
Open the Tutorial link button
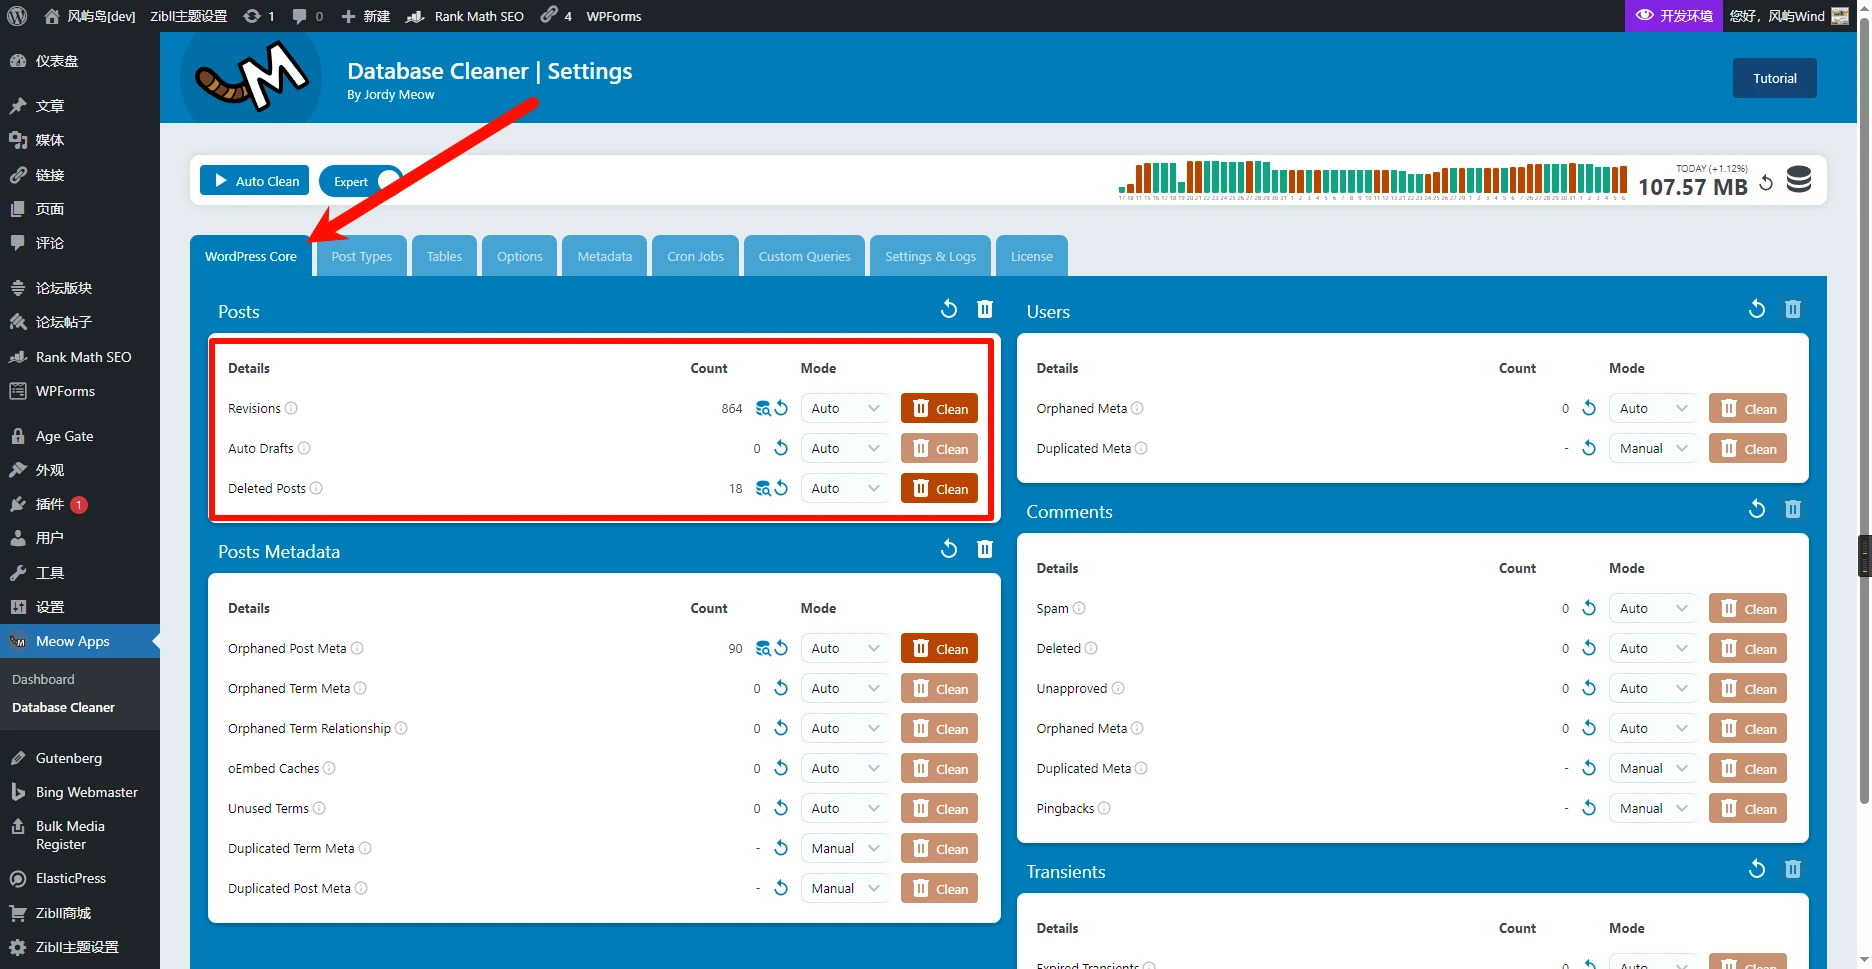(1774, 78)
